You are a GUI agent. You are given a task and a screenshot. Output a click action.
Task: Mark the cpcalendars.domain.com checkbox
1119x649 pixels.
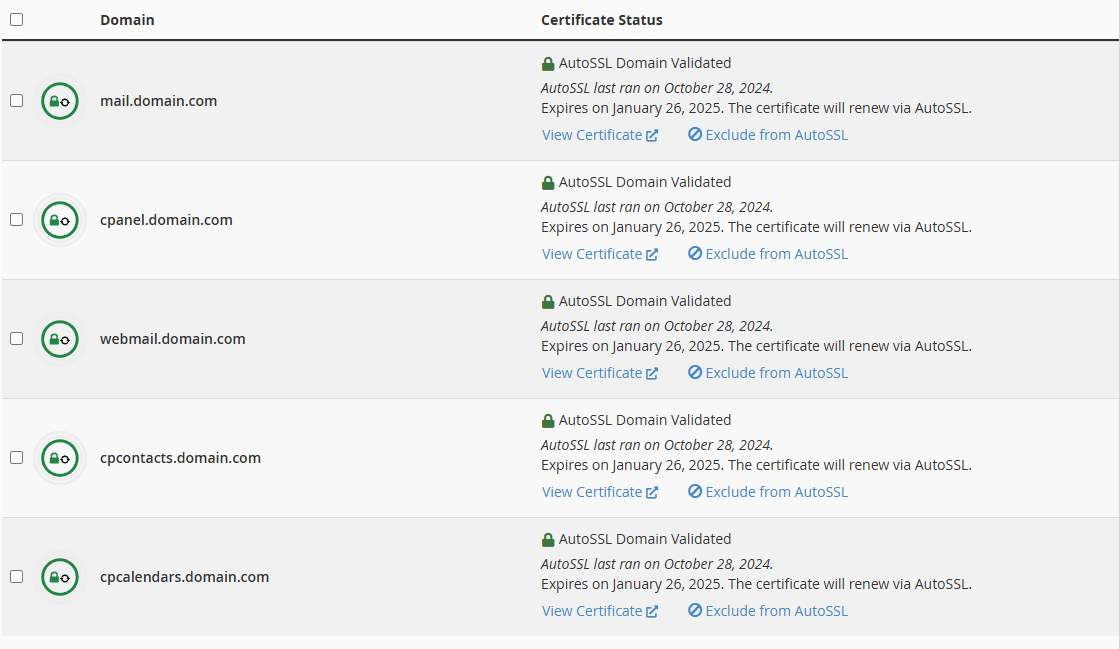pyautogui.click(x=16, y=577)
